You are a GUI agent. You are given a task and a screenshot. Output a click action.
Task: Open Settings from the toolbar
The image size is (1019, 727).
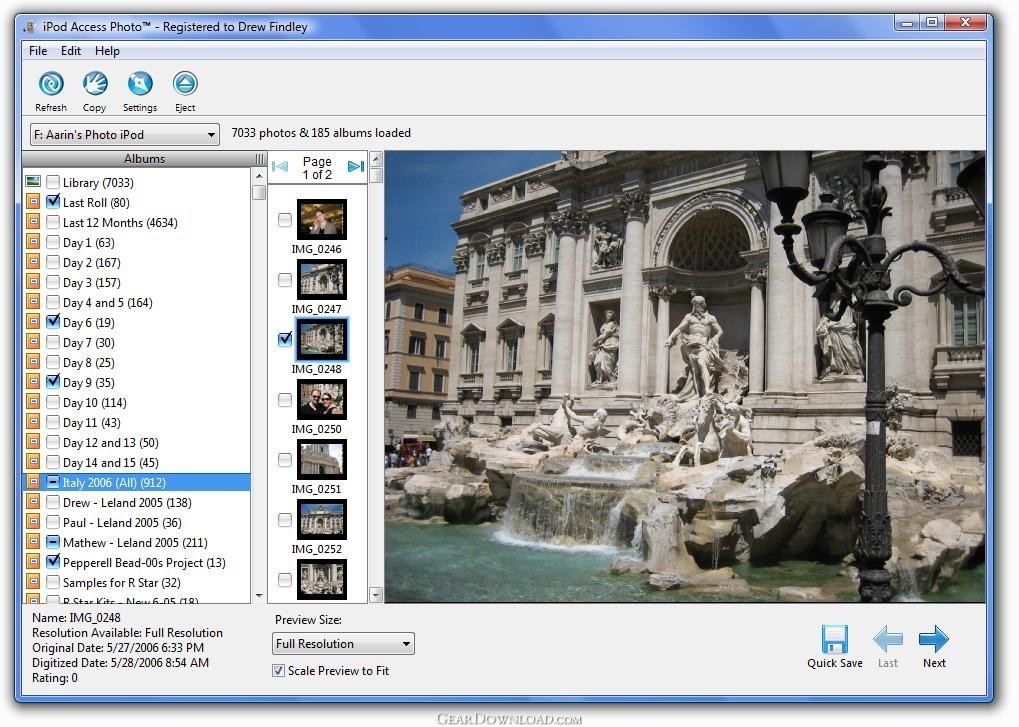coord(140,84)
